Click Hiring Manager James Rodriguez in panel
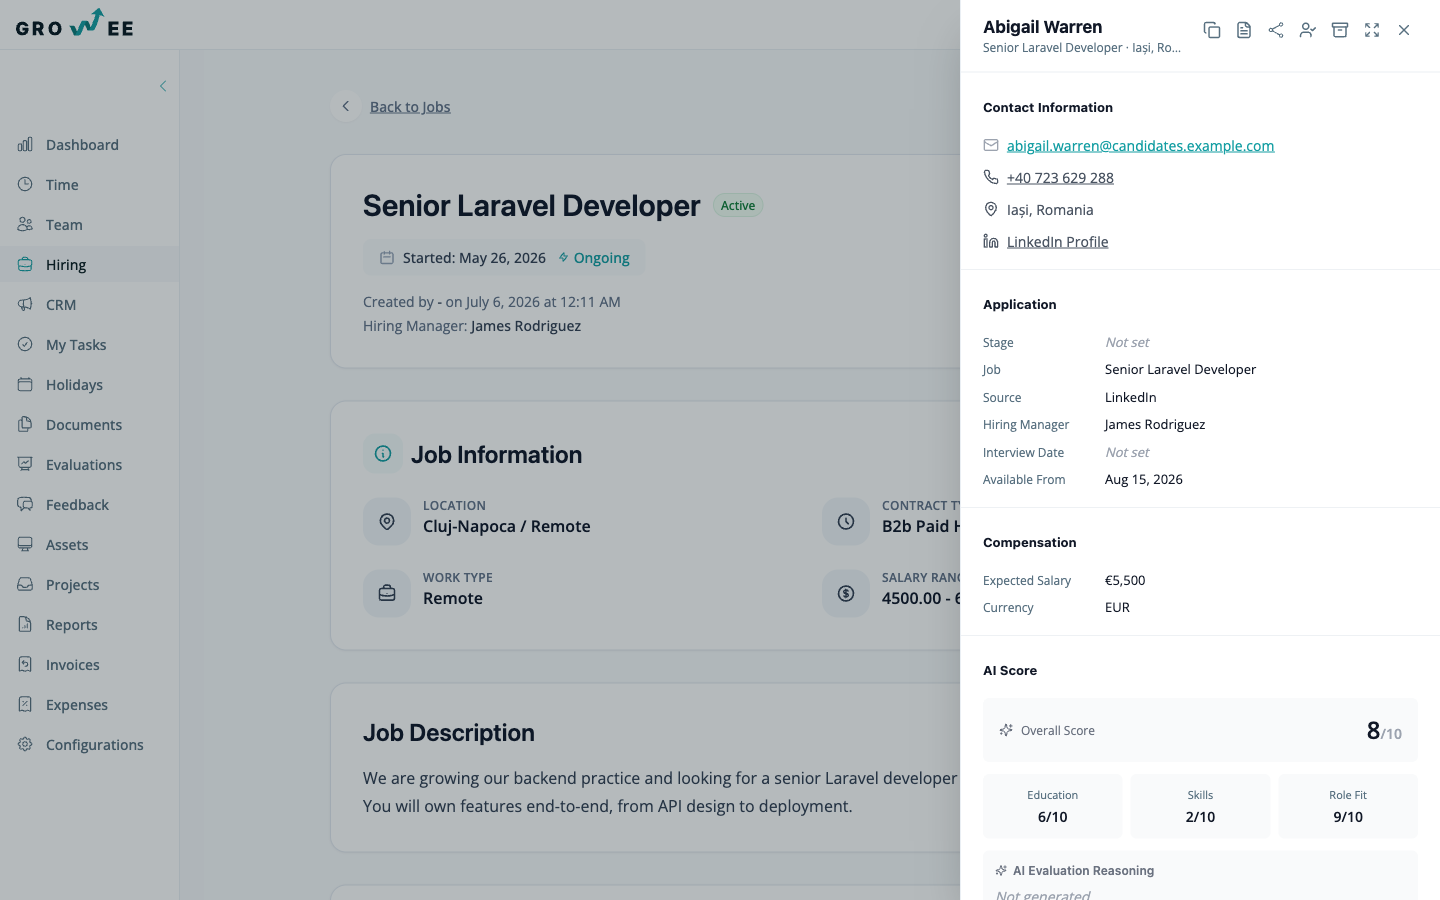This screenshot has height=900, width=1440. click(1155, 425)
